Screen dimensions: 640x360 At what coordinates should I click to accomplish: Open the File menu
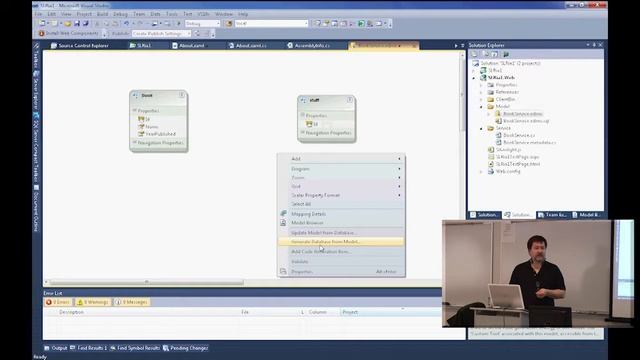point(38,14)
